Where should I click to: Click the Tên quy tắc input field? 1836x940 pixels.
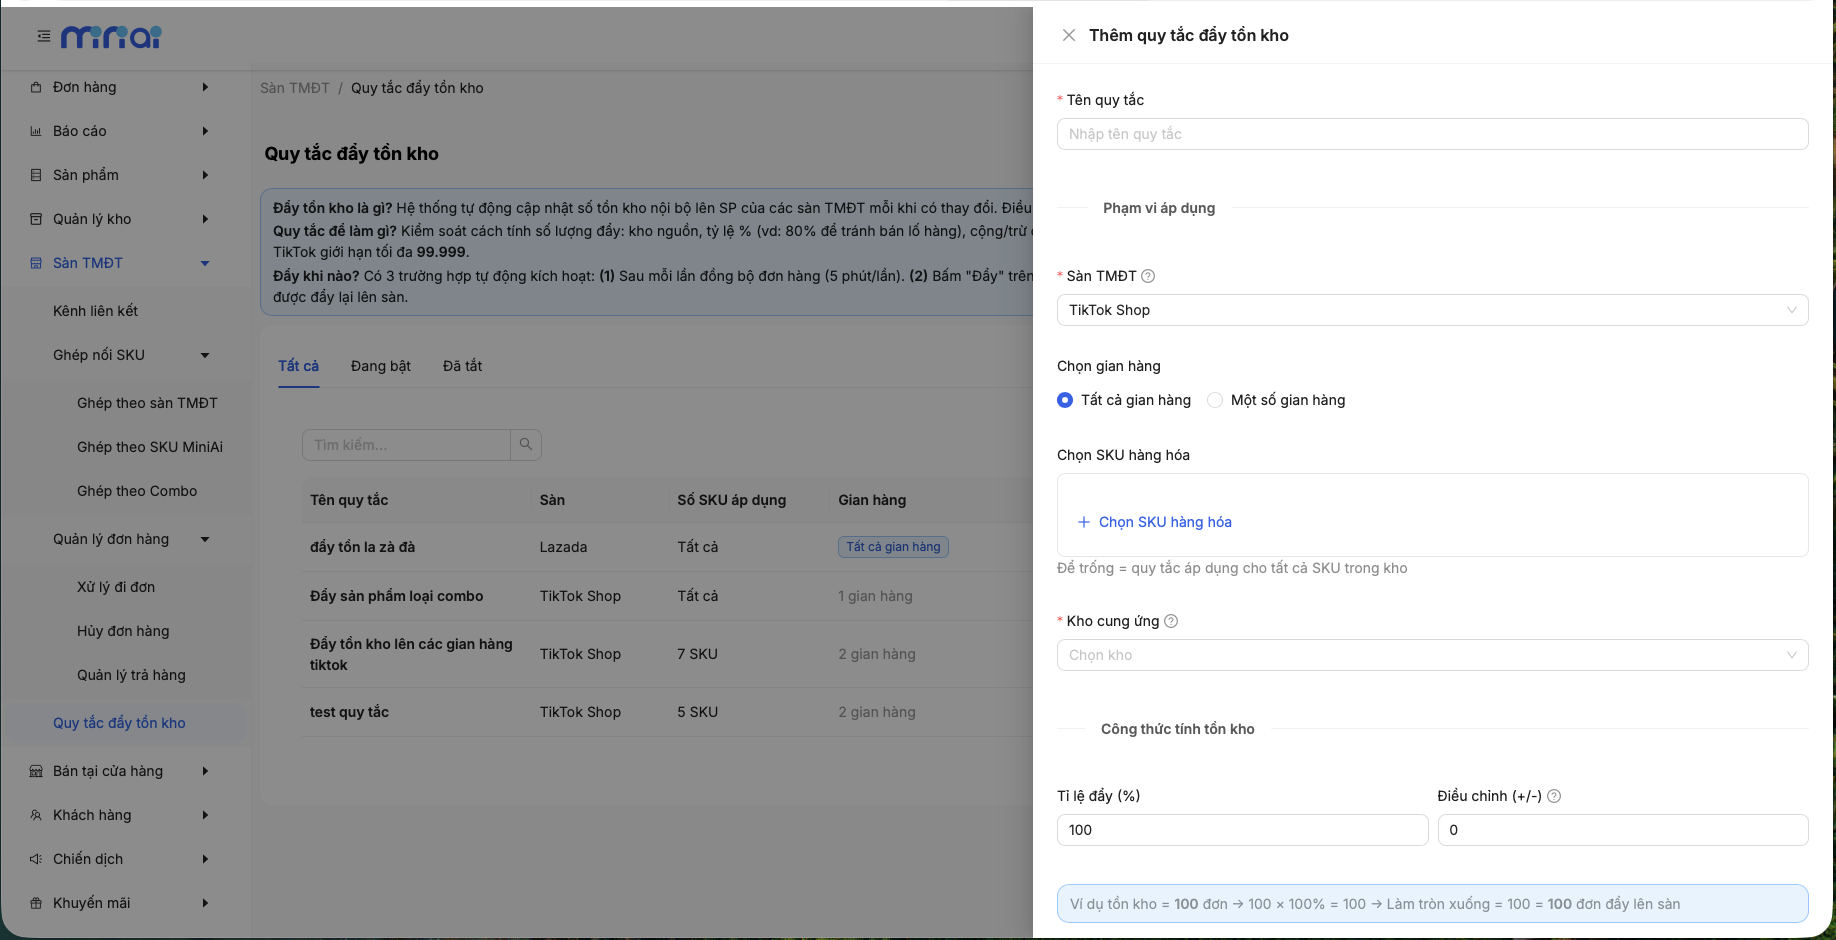(1432, 134)
